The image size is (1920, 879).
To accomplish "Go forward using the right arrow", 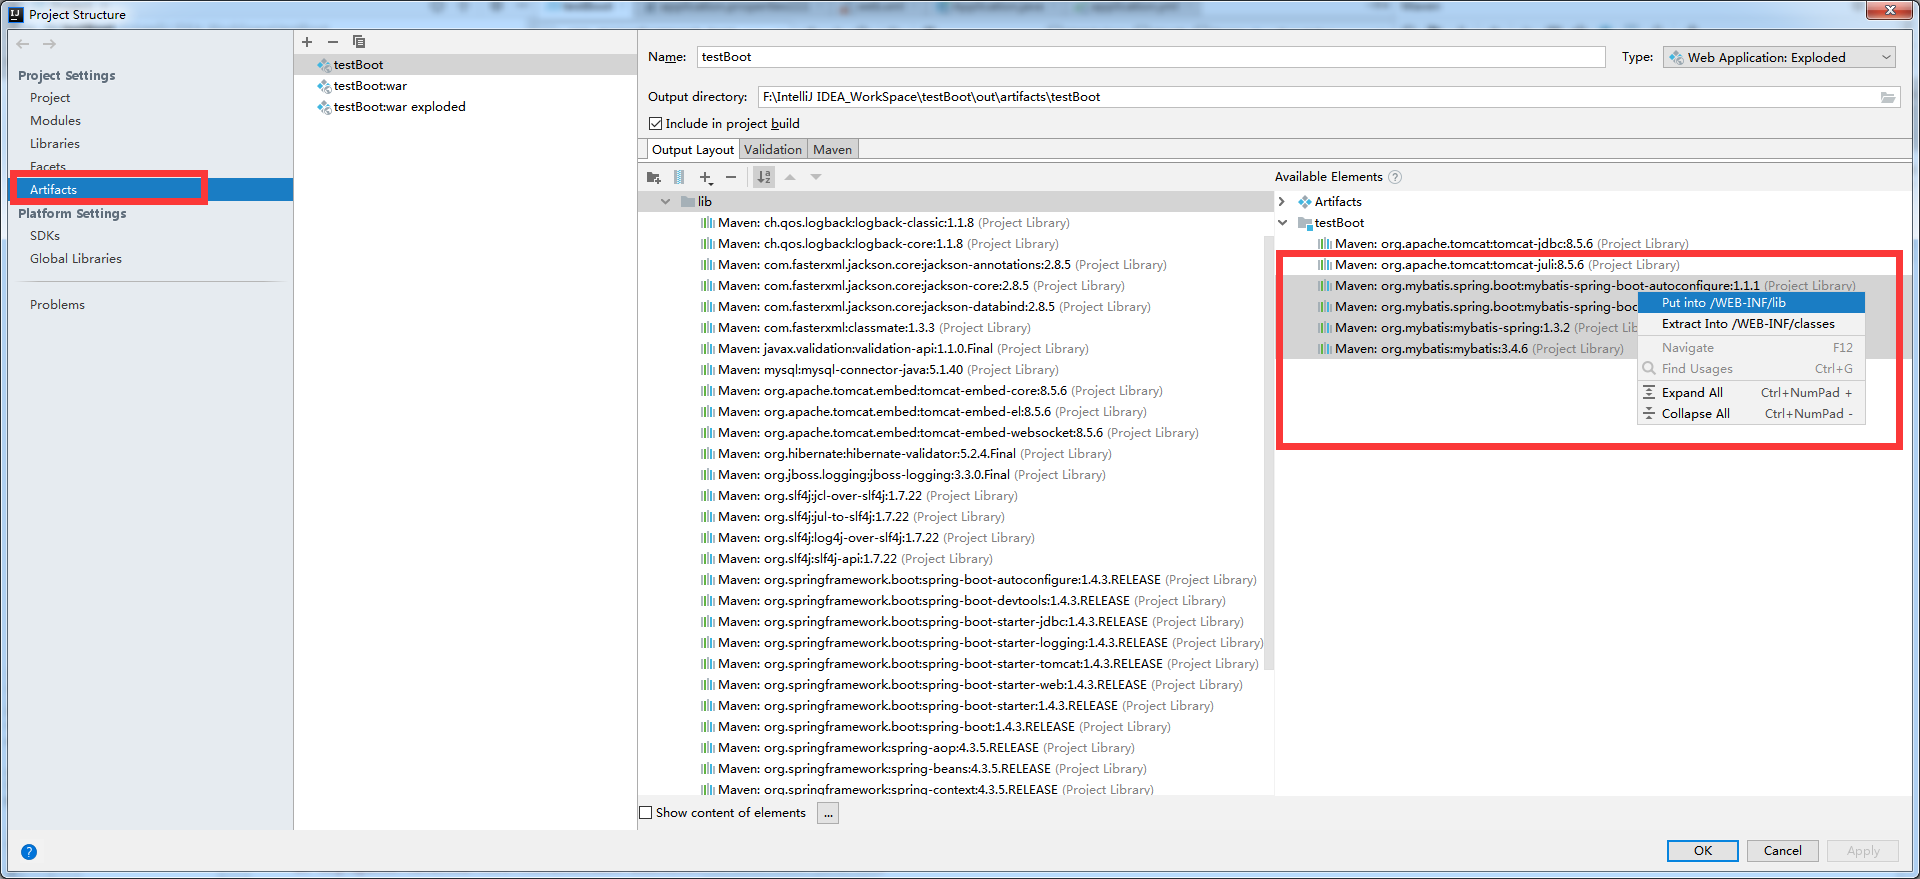I will click(49, 44).
